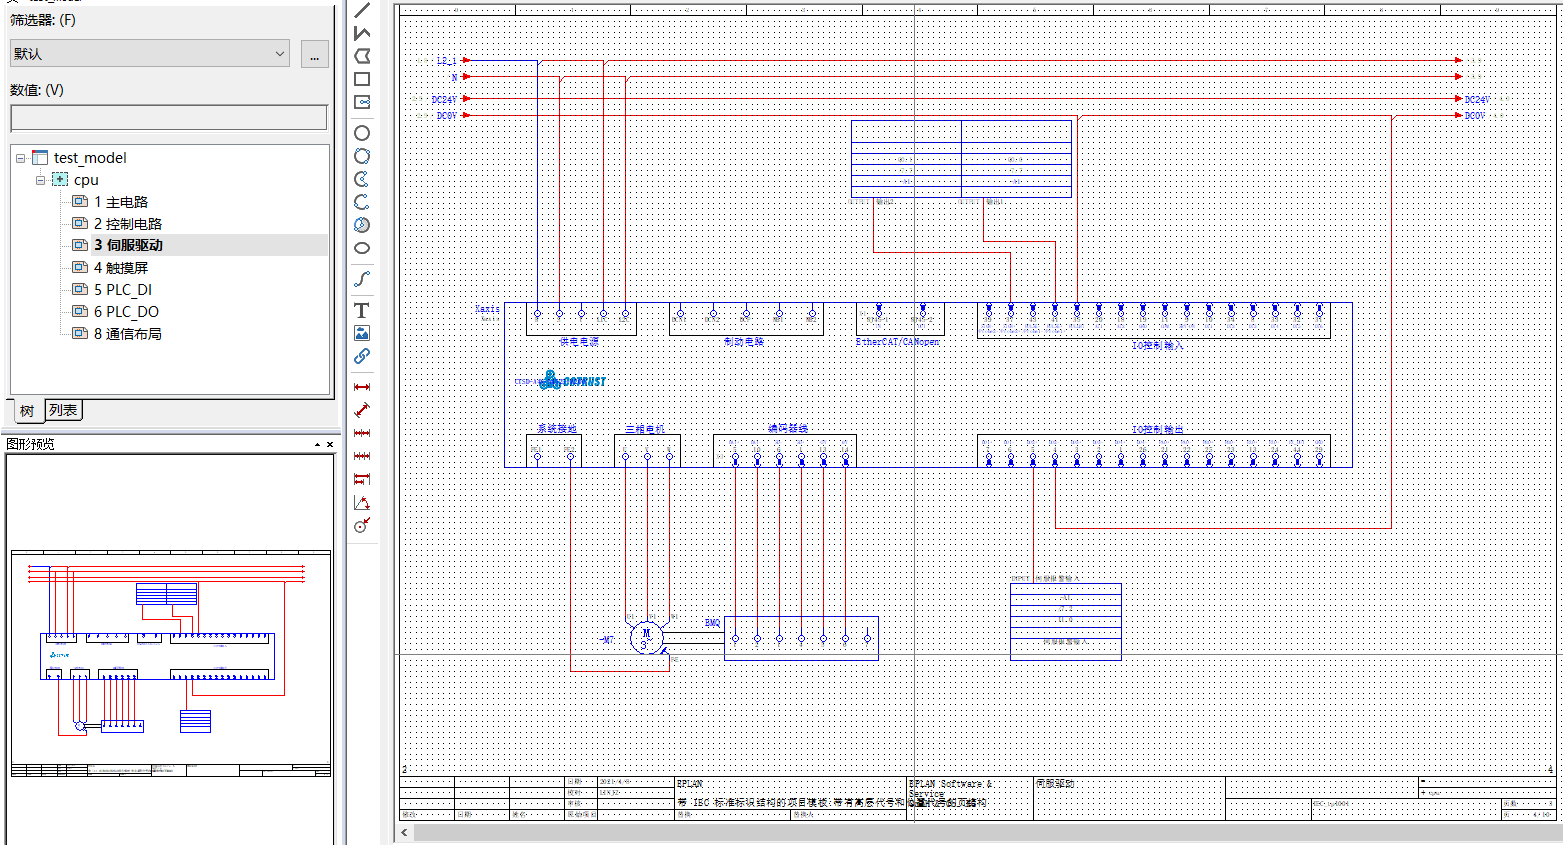Collapse the cpu tree node
The width and height of the screenshot is (1563, 845).
coord(41,180)
